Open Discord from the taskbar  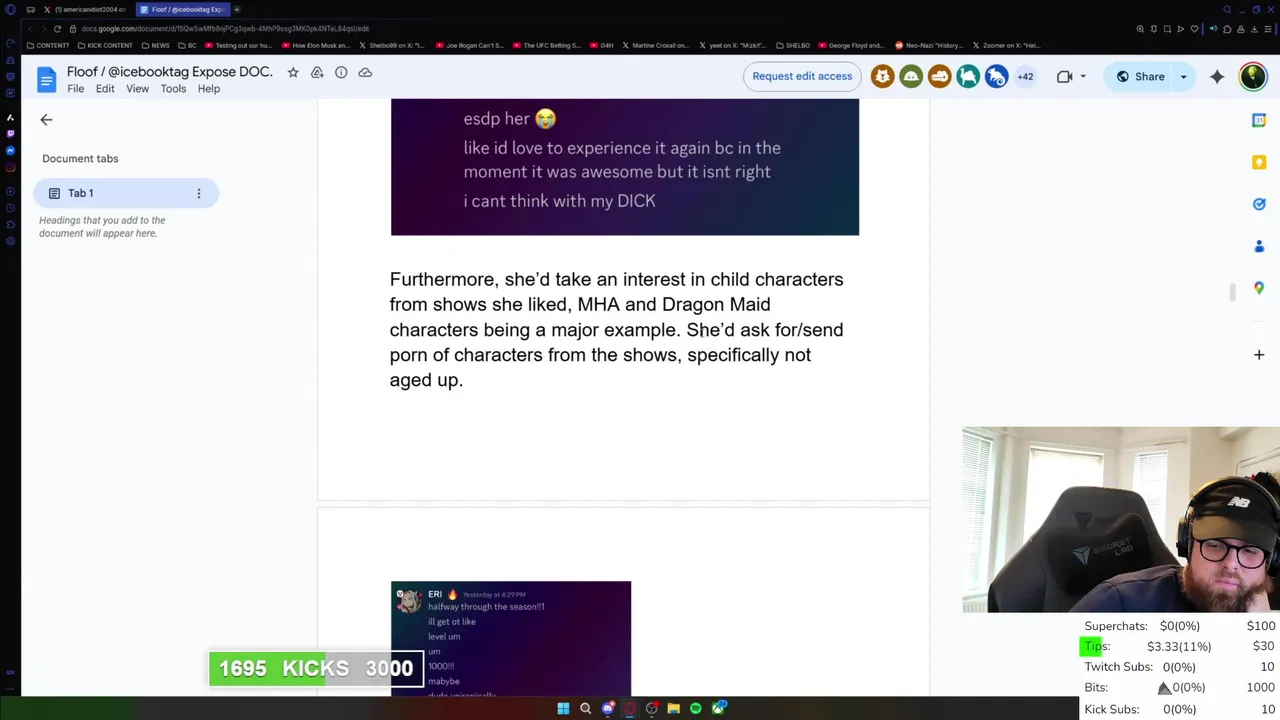point(607,708)
